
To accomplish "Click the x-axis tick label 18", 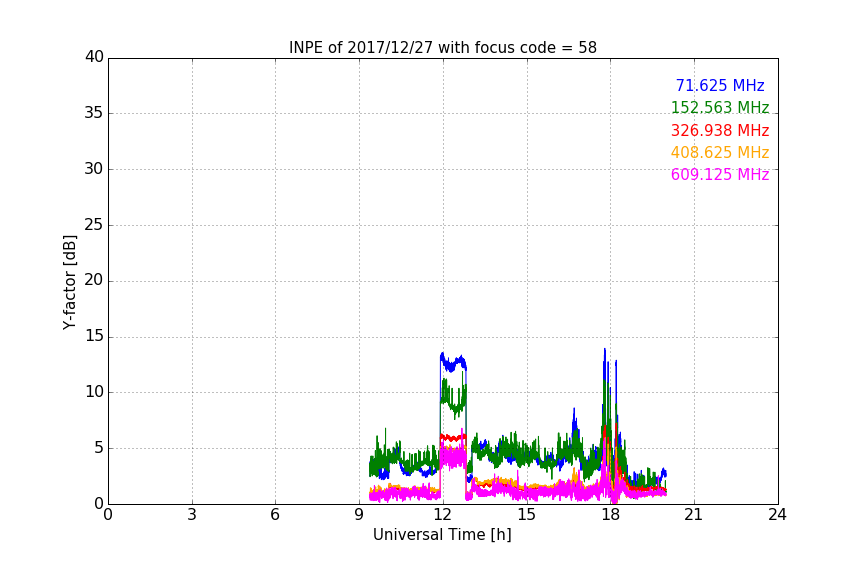I will point(610,515).
